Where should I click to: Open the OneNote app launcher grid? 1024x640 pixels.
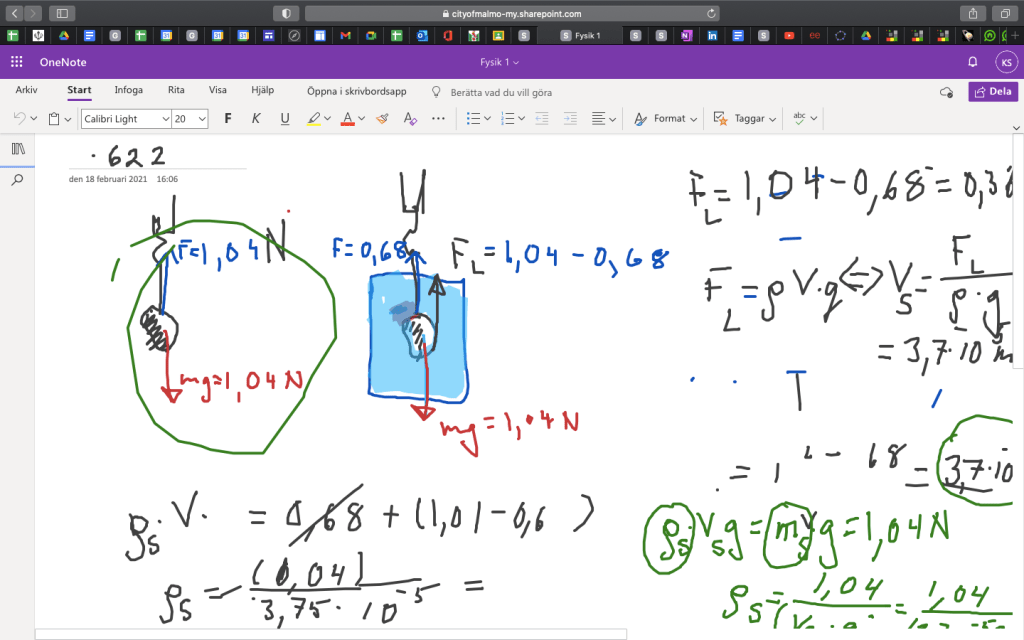(x=16, y=62)
